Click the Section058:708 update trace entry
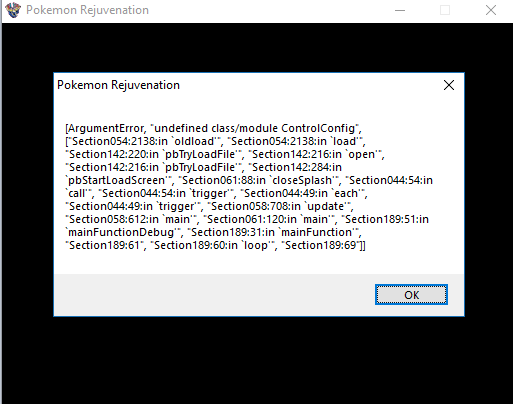 coord(279,206)
